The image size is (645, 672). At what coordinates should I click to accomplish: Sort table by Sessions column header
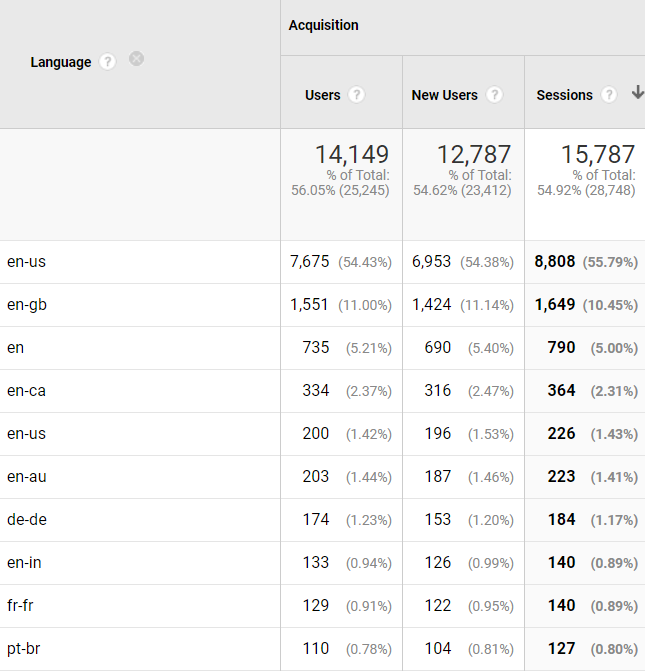(564, 95)
